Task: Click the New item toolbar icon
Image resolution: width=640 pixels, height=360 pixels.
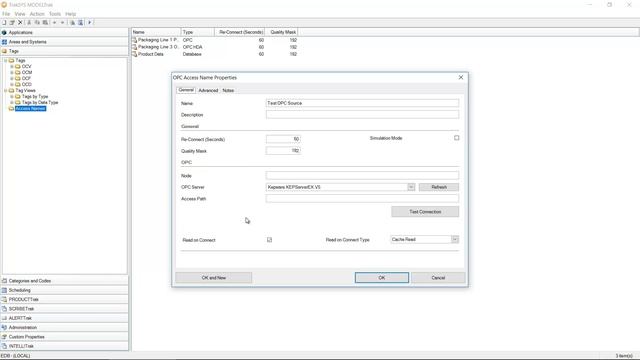Action: [x=4, y=22]
